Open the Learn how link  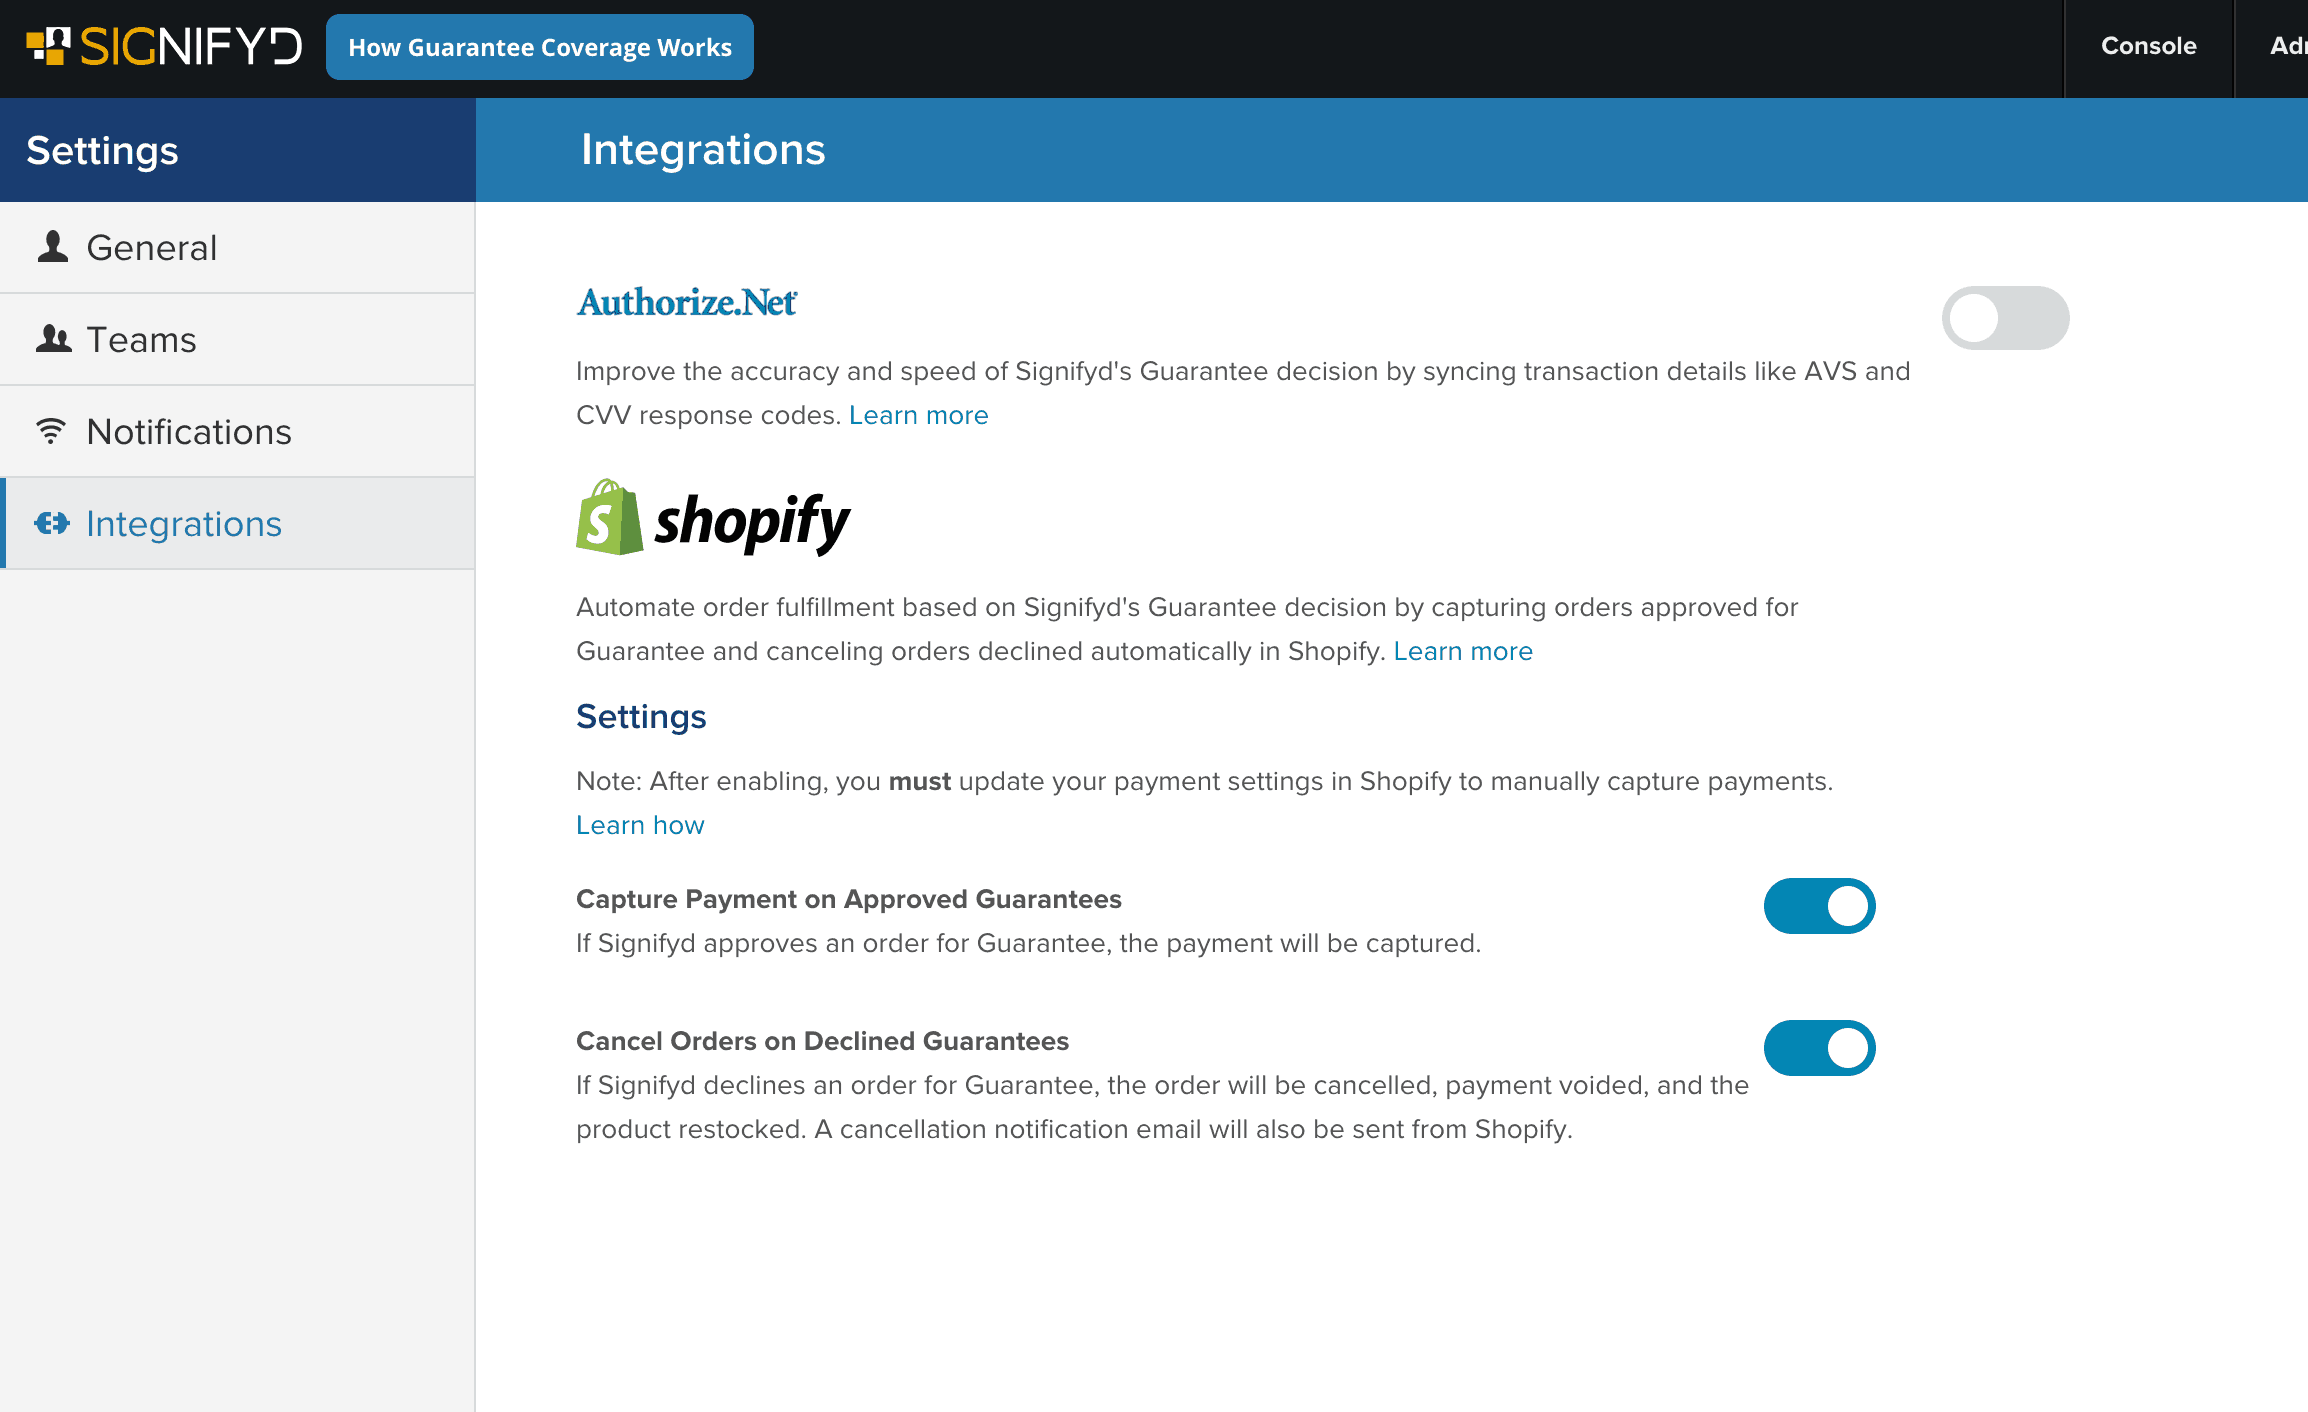click(x=640, y=825)
